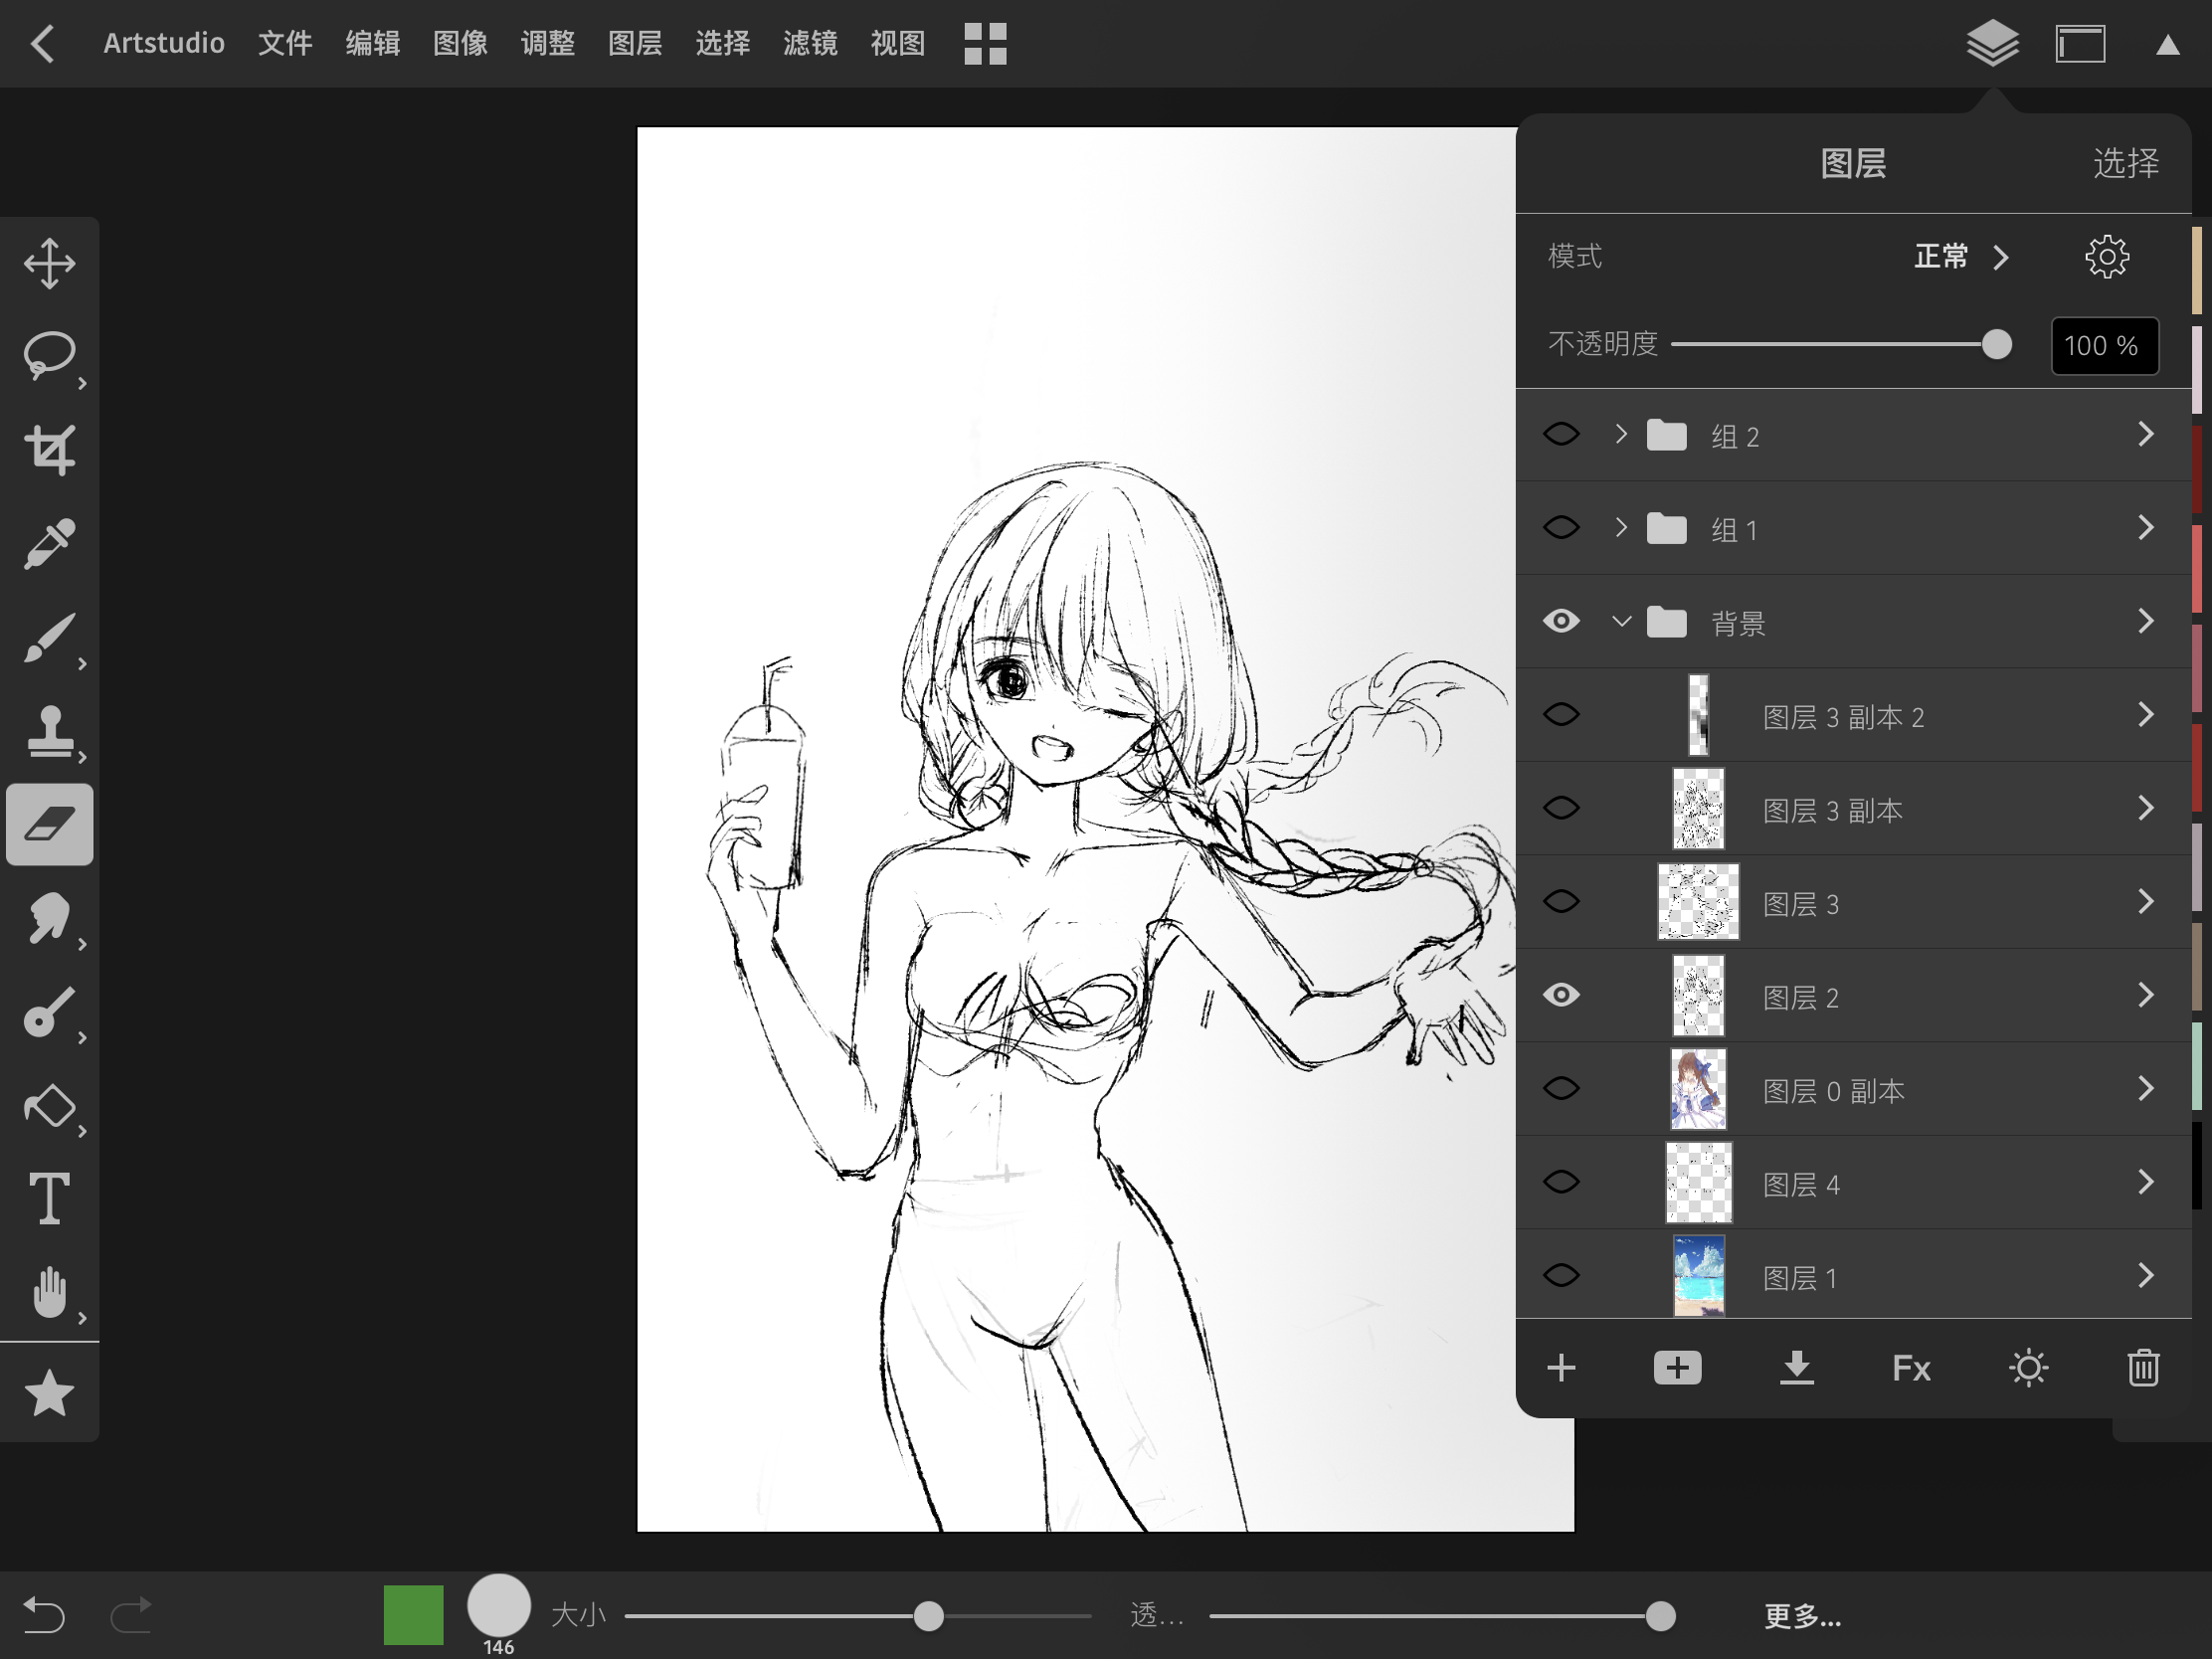Toggle visibility of 组 2 group
The height and width of the screenshot is (1659, 2212).
click(x=1561, y=434)
